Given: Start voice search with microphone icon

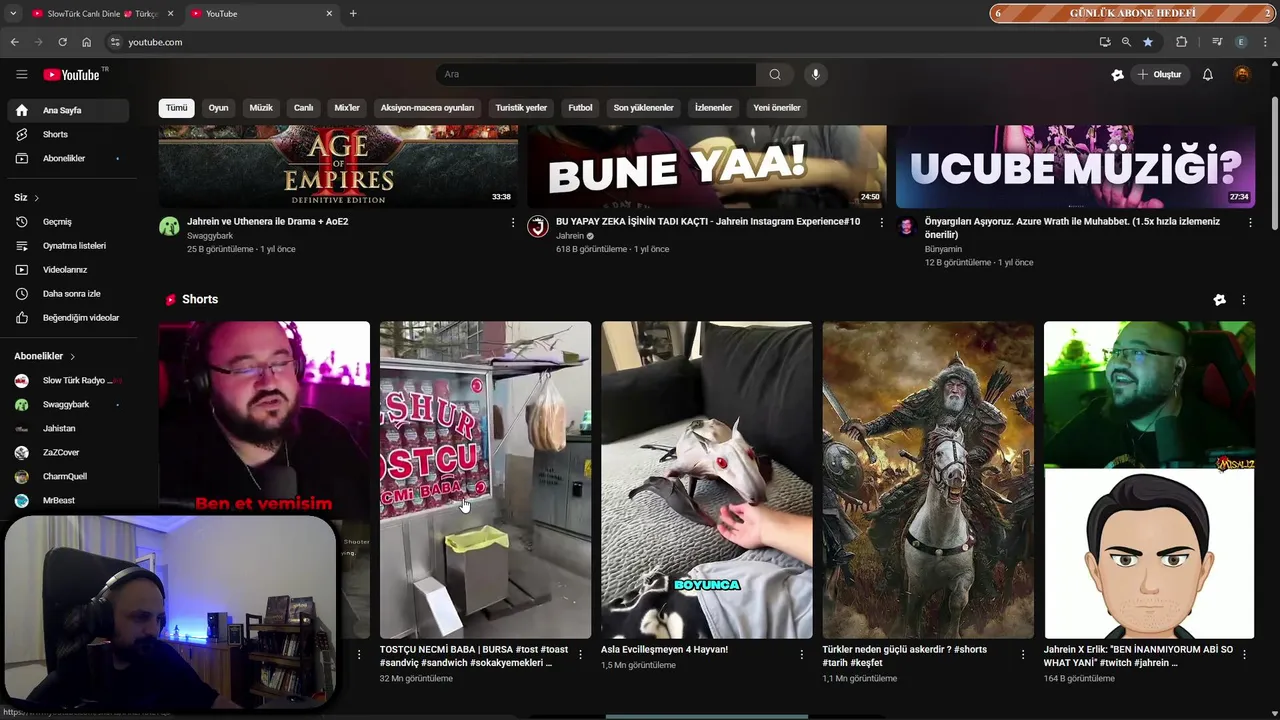Looking at the screenshot, I should [x=815, y=74].
